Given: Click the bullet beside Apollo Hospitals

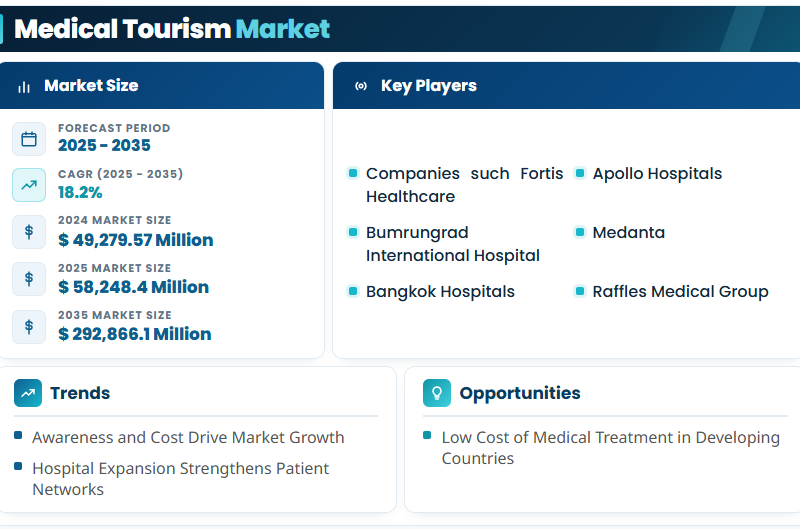Looking at the screenshot, I should tap(580, 173).
